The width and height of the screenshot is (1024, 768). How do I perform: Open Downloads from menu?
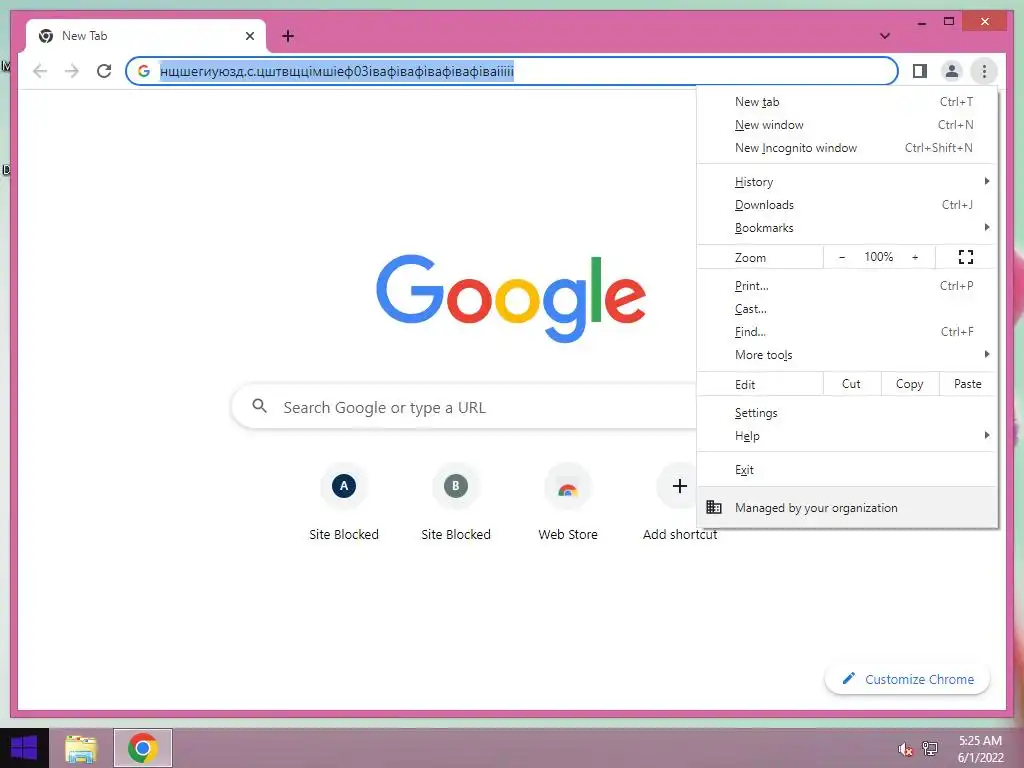(847, 205)
